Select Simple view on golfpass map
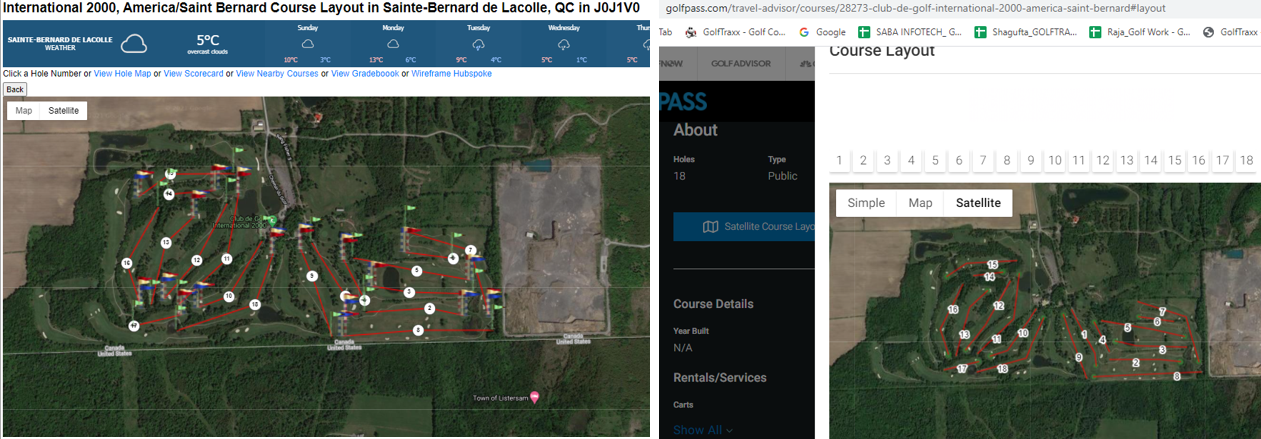 point(866,203)
